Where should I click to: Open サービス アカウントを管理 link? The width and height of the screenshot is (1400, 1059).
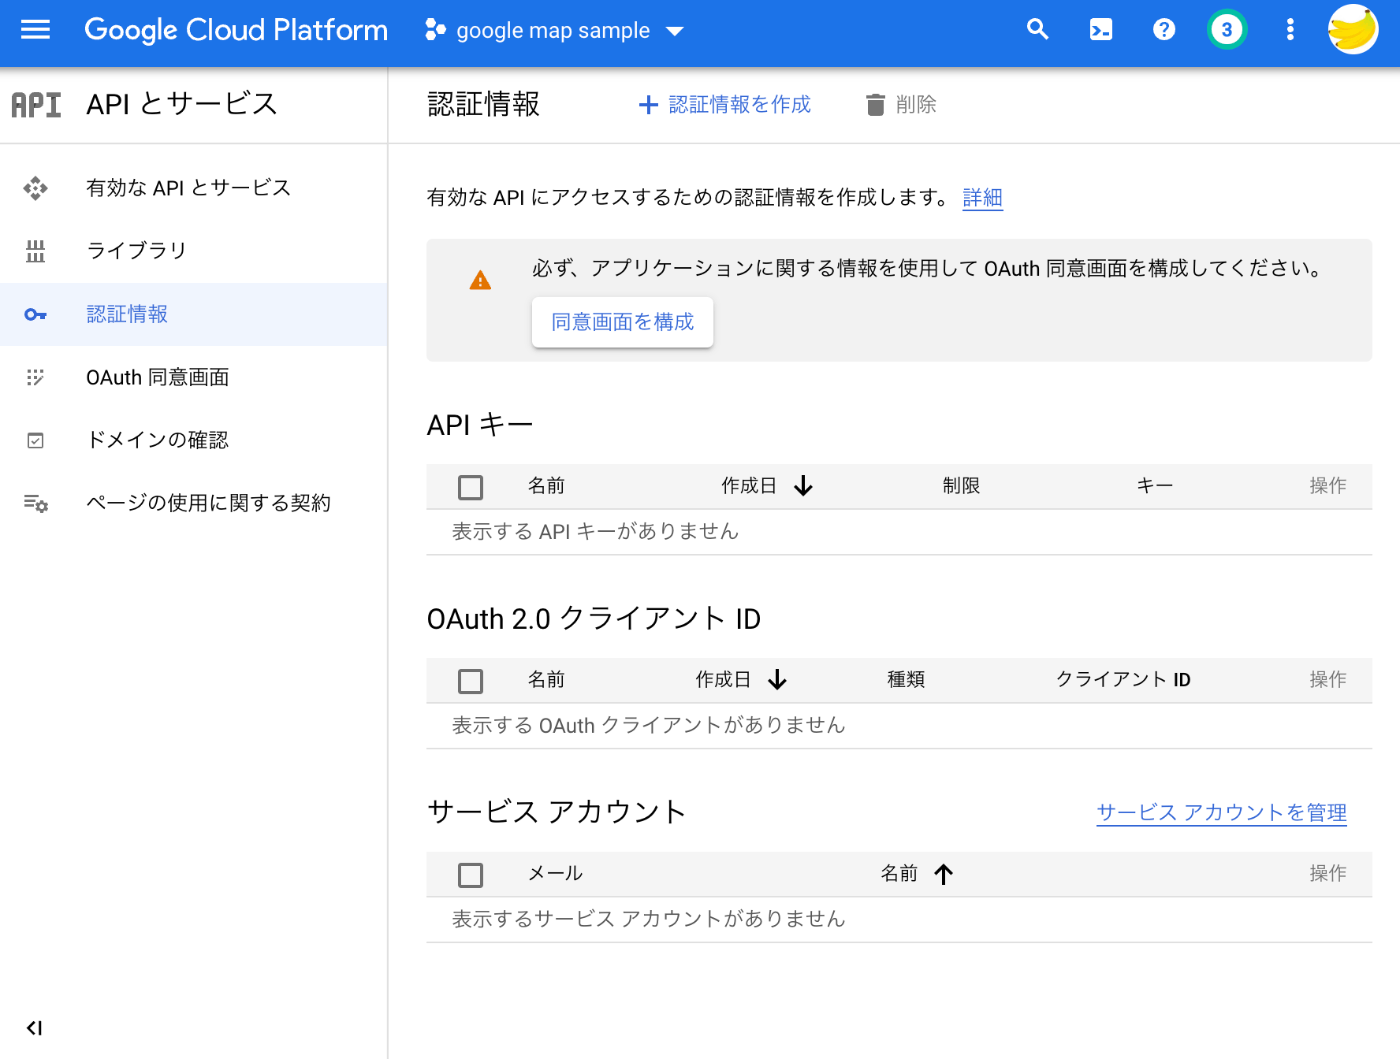click(1221, 812)
